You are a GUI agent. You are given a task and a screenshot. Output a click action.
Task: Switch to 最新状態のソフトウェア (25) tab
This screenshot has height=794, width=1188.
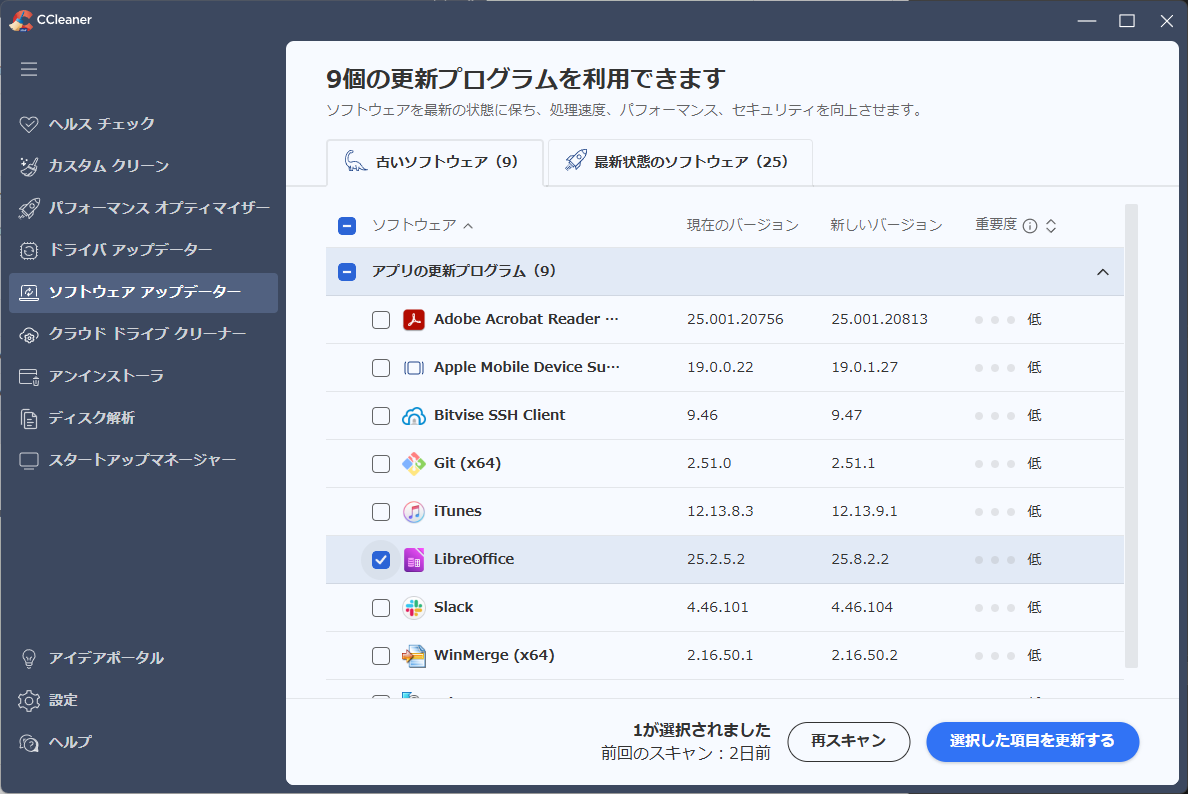pos(680,162)
